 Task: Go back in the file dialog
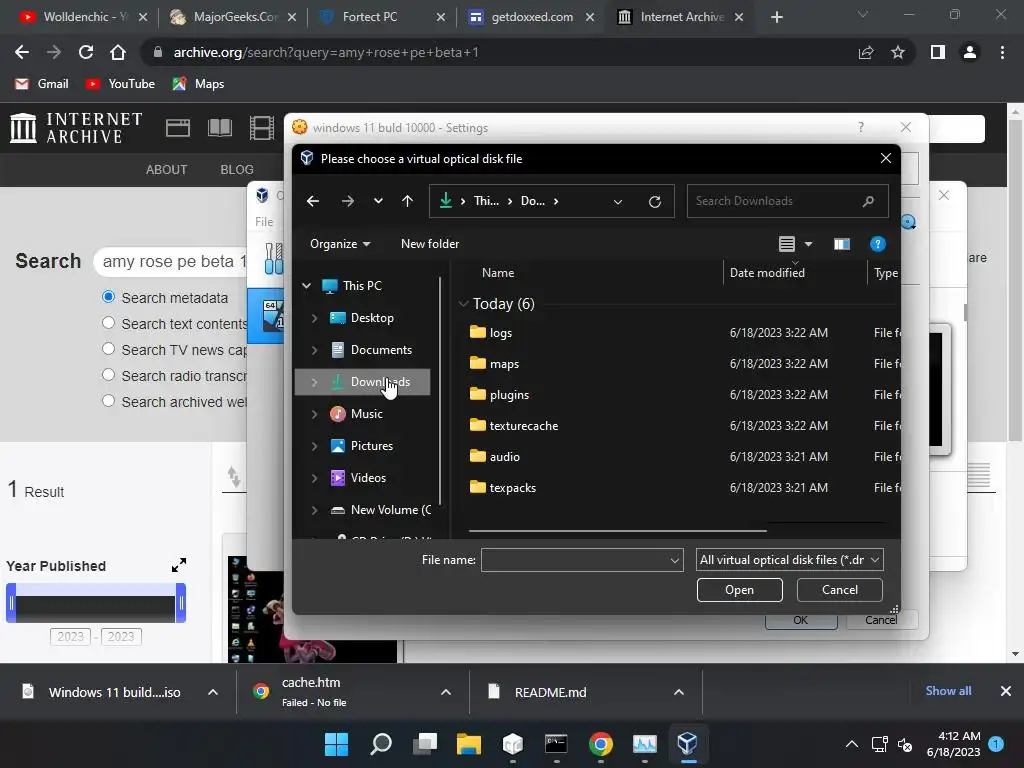pos(313,201)
